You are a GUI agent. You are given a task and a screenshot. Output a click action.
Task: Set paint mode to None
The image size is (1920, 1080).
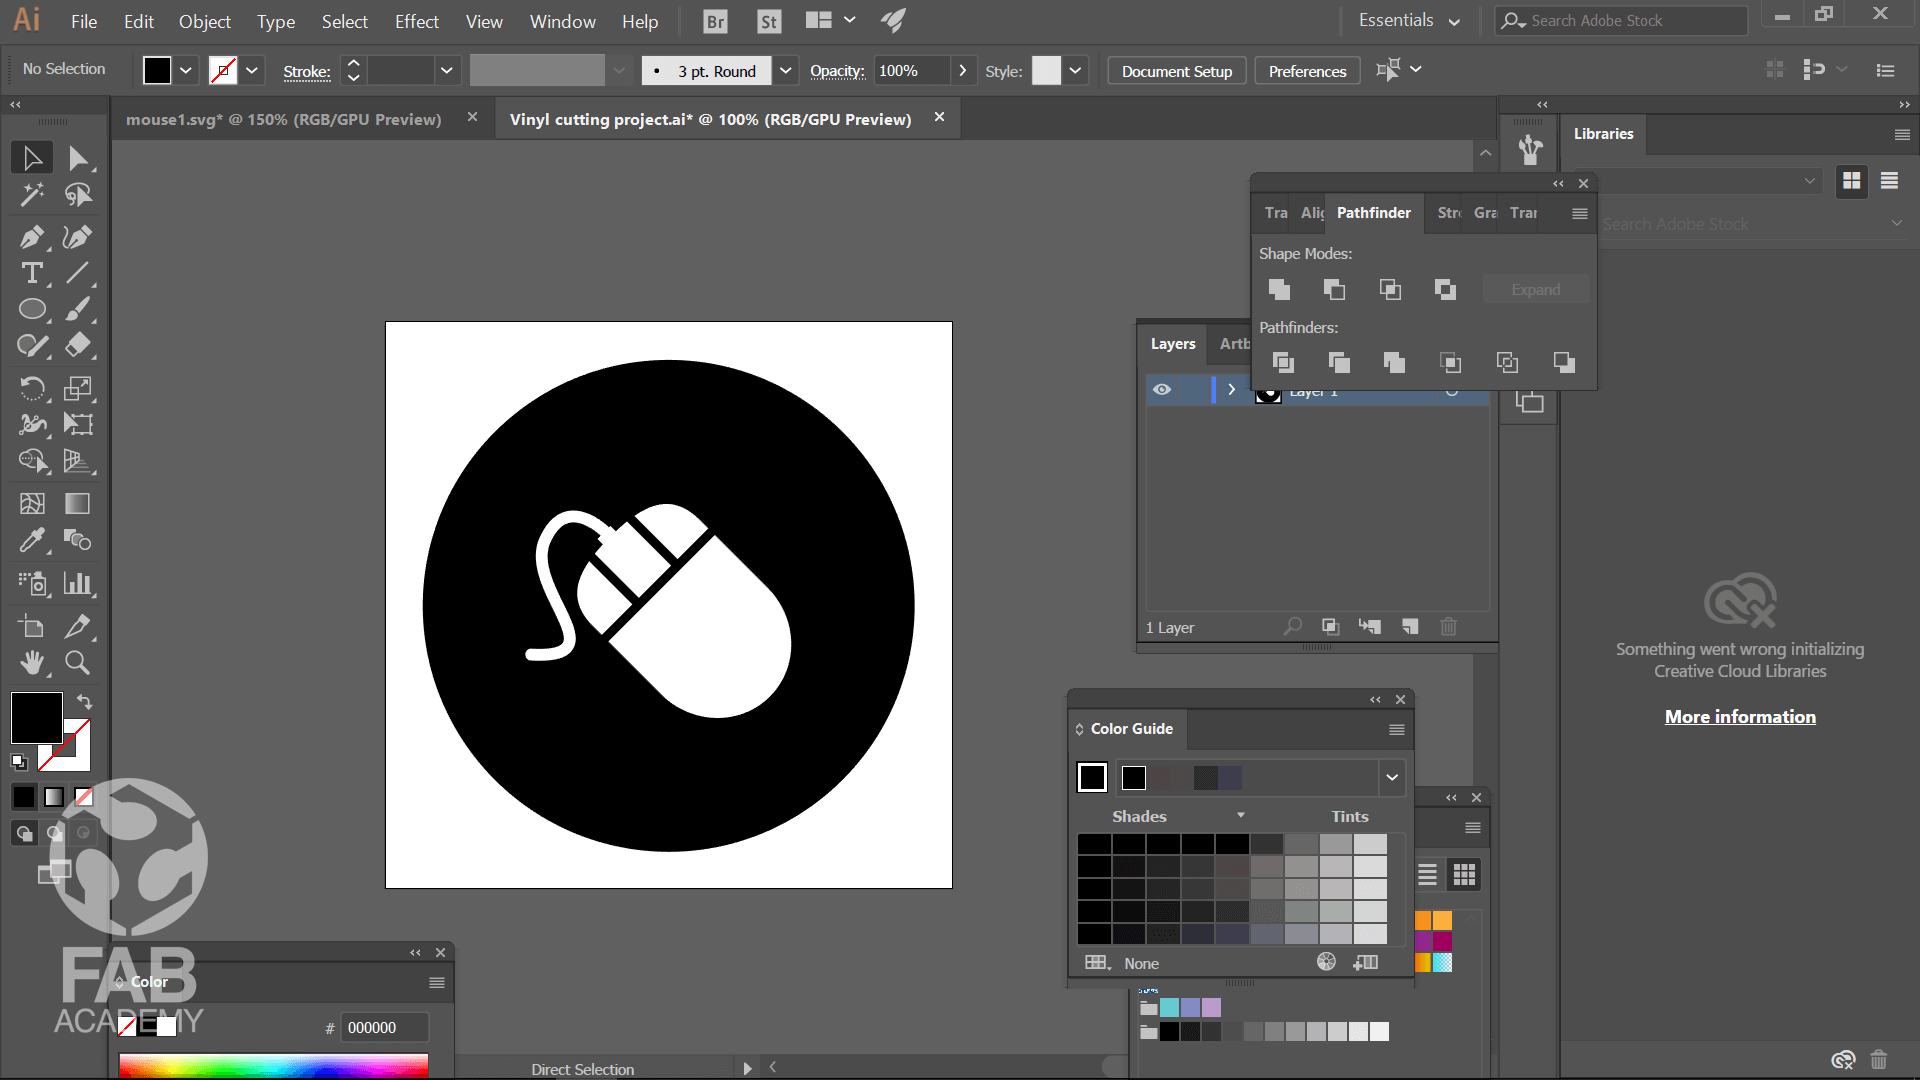point(84,797)
